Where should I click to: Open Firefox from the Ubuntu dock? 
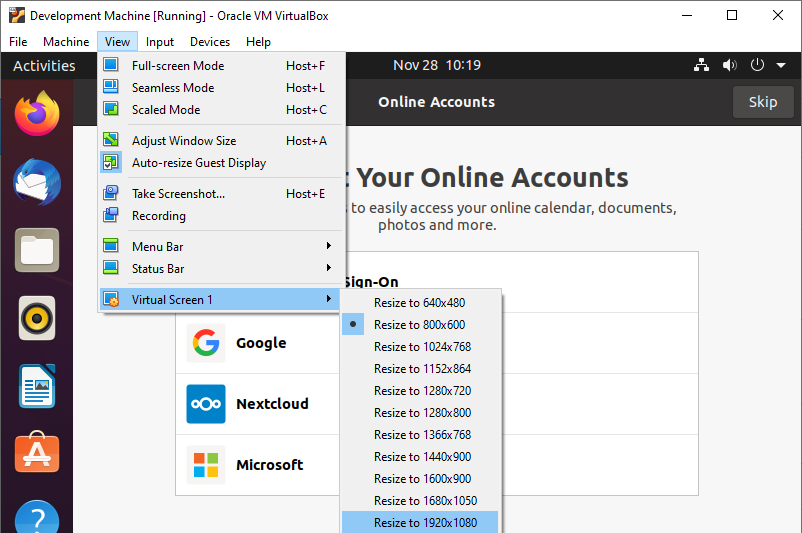[37, 114]
